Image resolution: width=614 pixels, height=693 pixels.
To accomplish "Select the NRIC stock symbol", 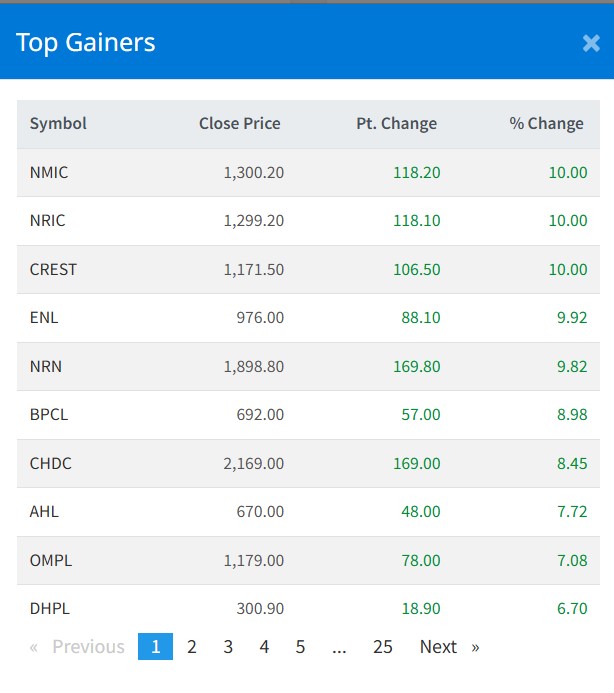I will click(48, 221).
